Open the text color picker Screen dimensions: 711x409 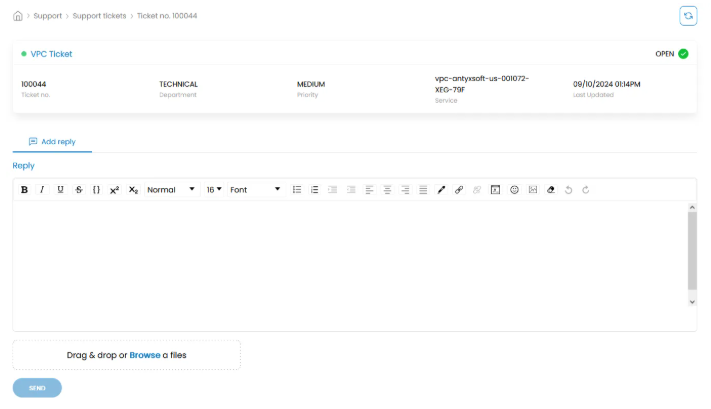[x=441, y=190]
